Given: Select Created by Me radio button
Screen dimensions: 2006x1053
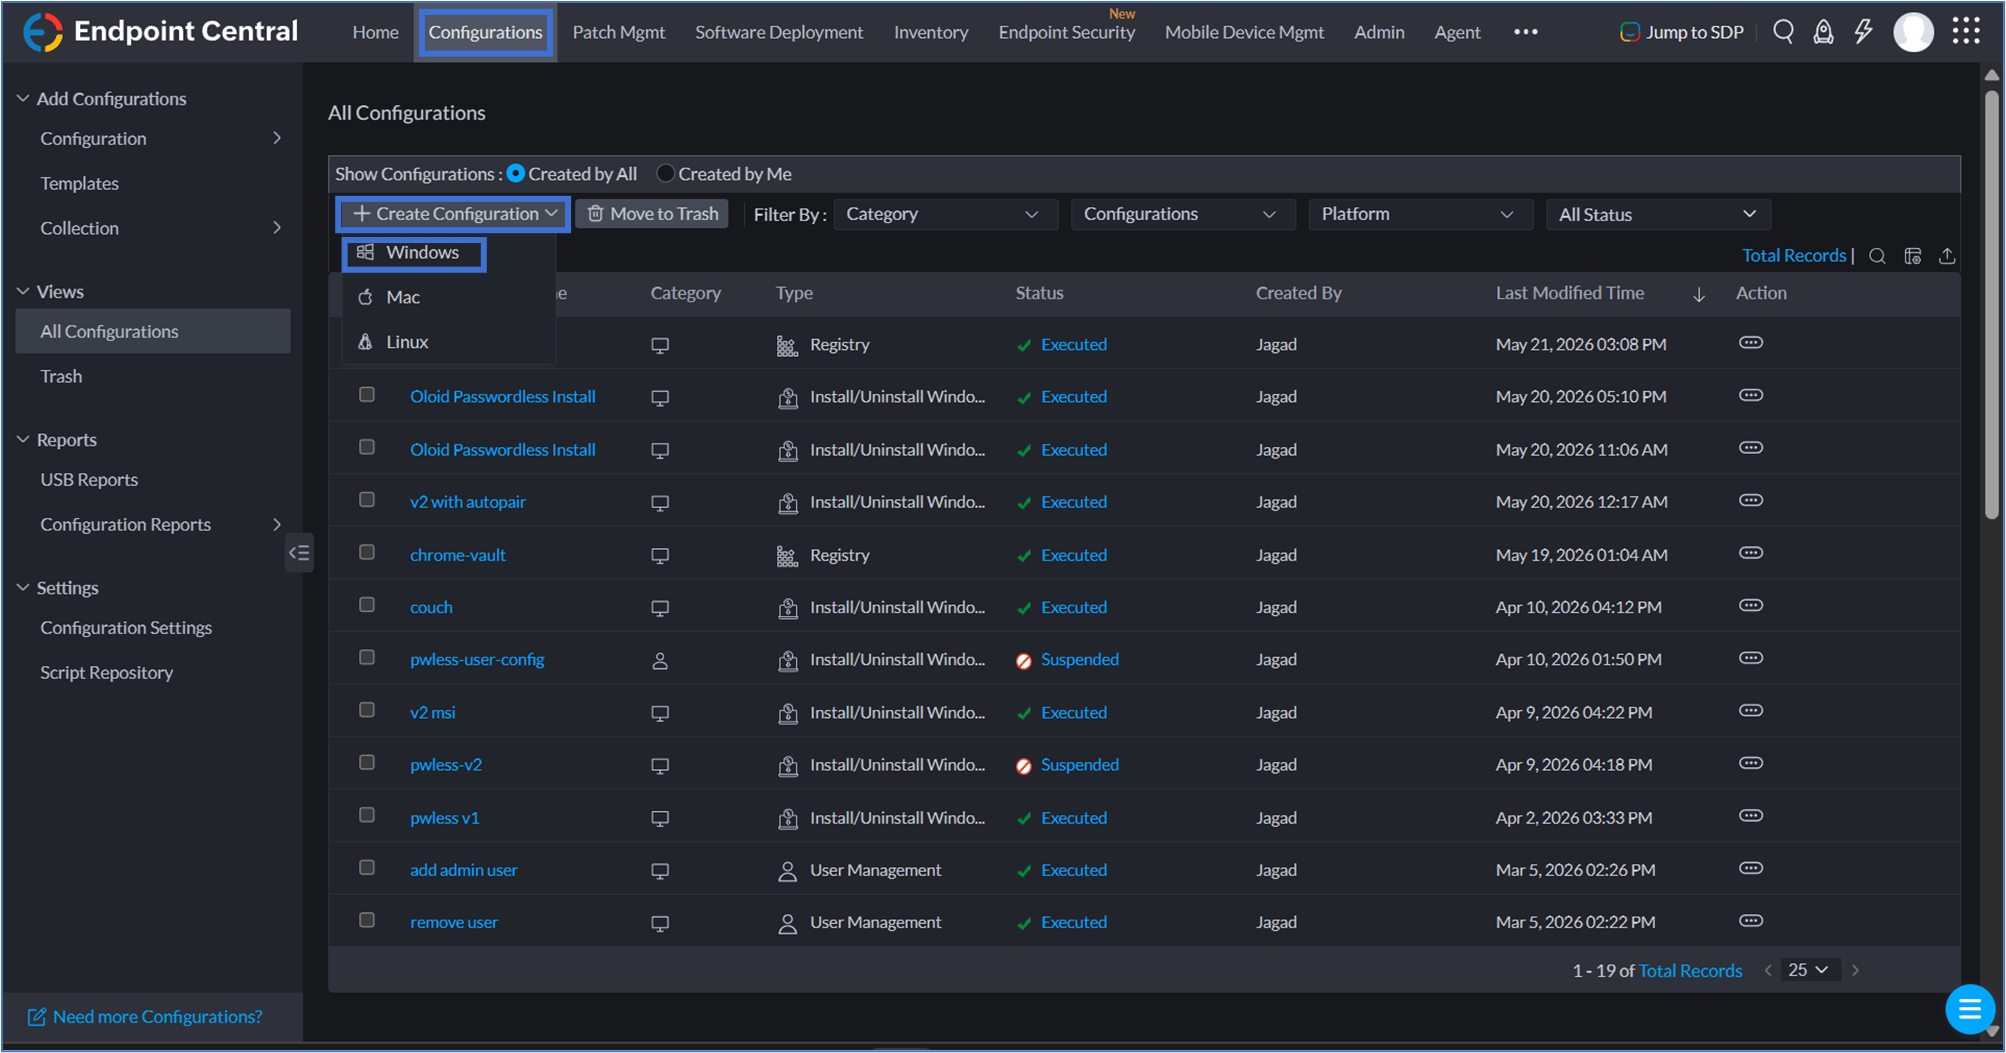Looking at the screenshot, I should coord(665,174).
